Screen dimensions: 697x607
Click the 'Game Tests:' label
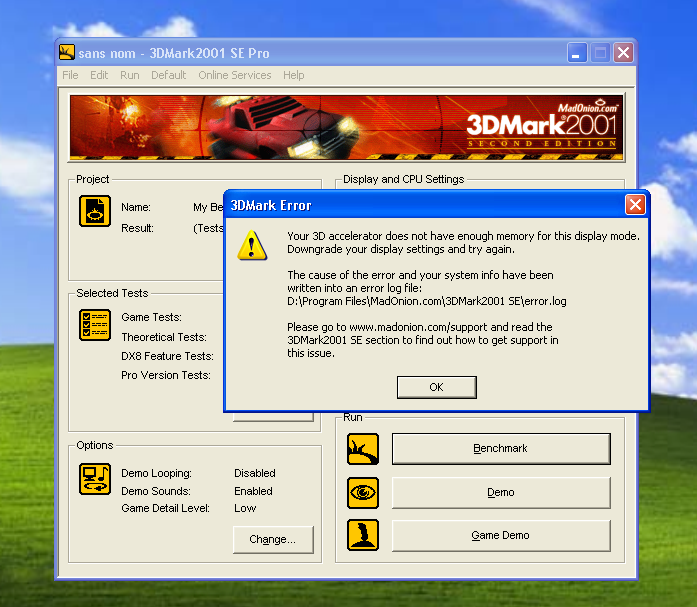151,317
